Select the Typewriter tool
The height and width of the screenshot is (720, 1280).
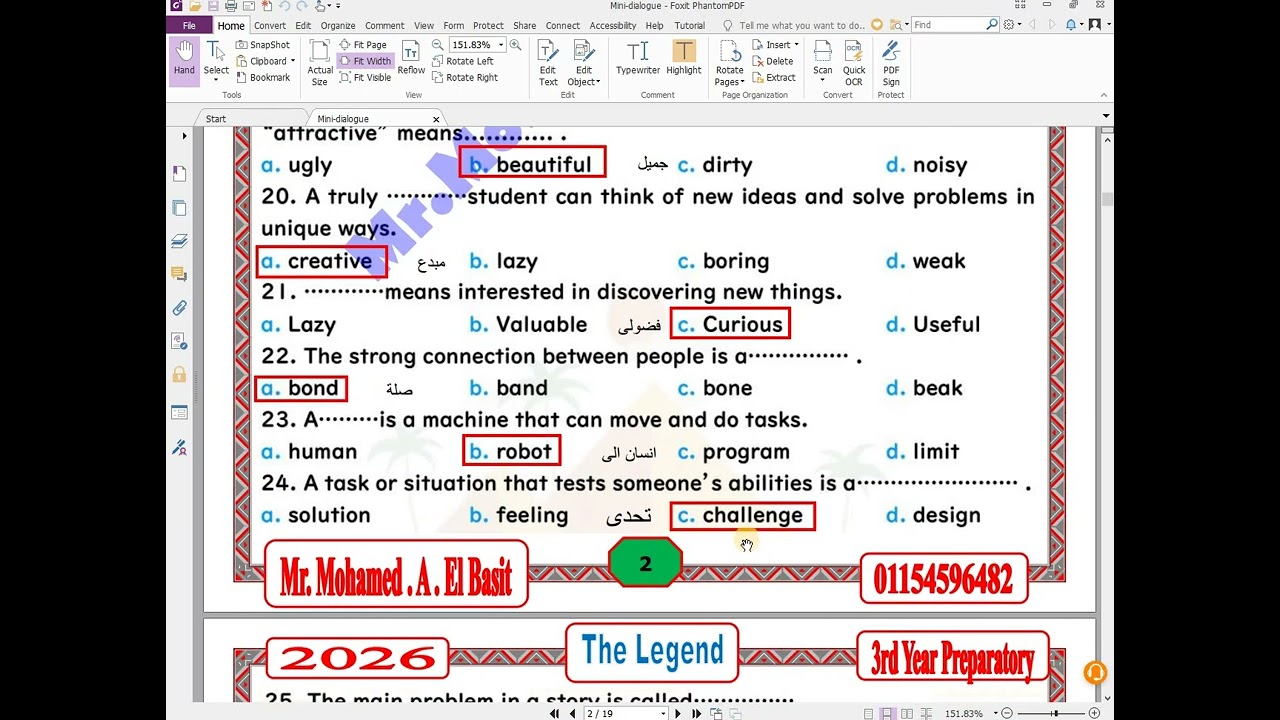click(638, 58)
